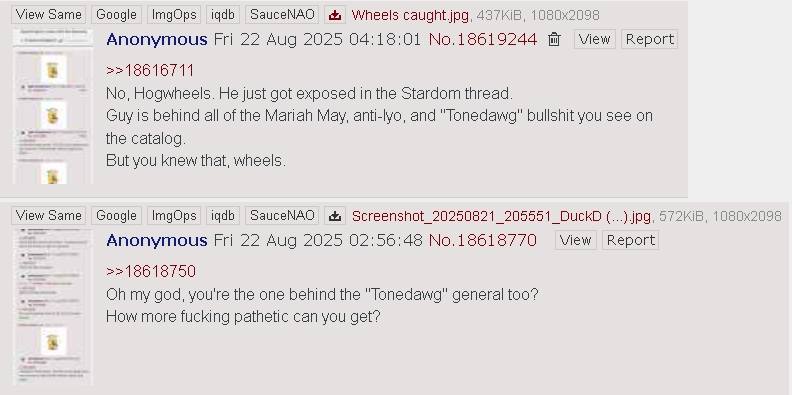The width and height of the screenshot is (792, 395).
Task: Open the thumbnail of post 18618770
Action: click(x=53, y=307)
